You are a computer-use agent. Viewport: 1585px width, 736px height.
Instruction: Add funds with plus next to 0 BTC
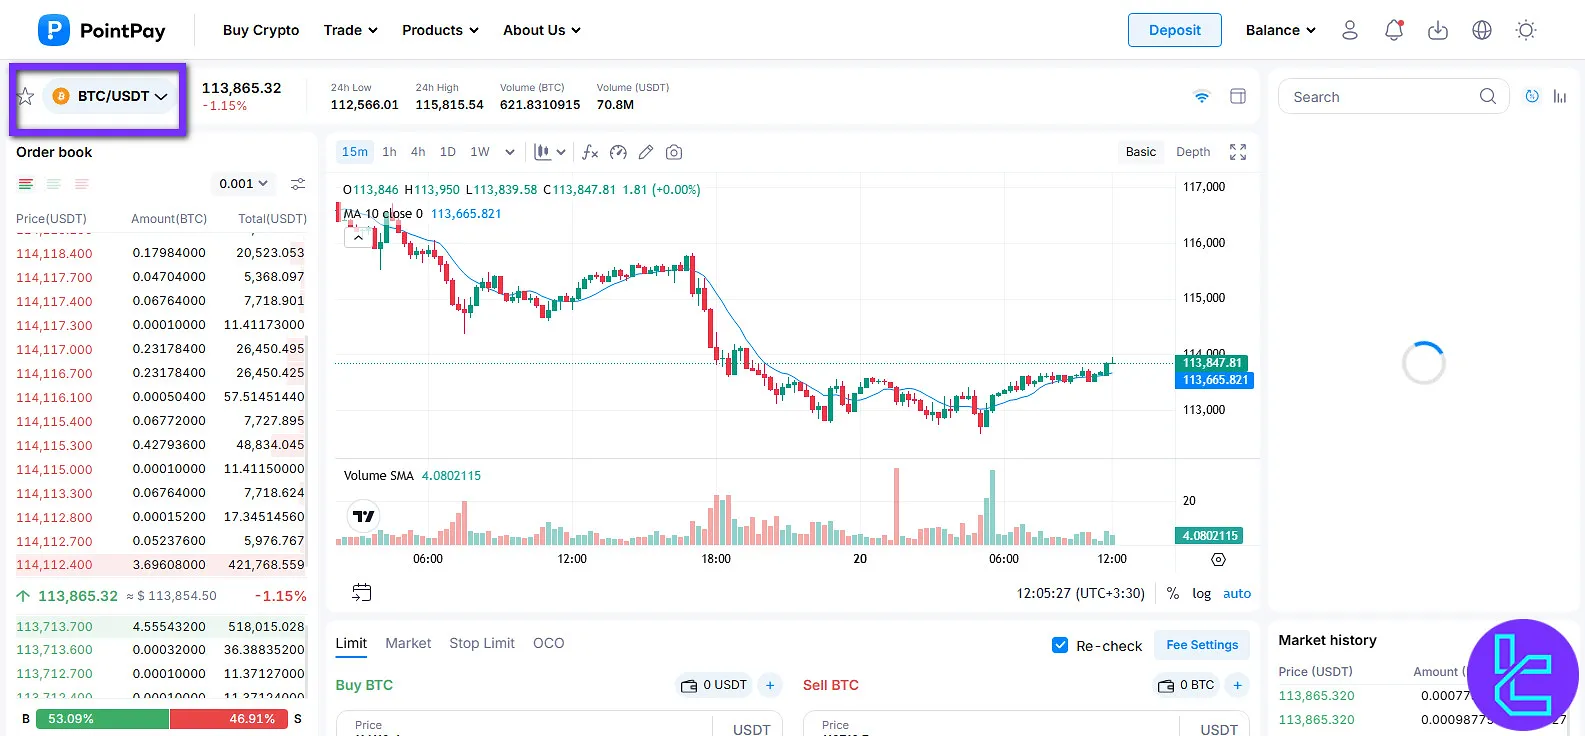(1237, 685)
